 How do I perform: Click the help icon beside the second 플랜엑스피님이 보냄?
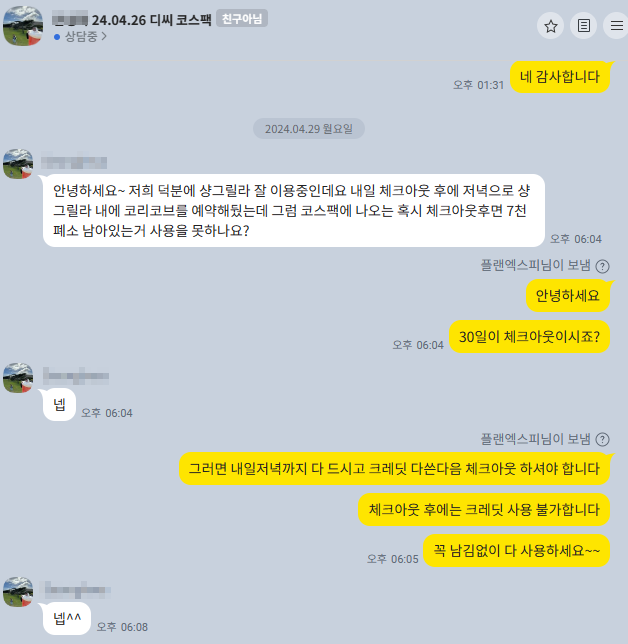click(x=603, y=439)
